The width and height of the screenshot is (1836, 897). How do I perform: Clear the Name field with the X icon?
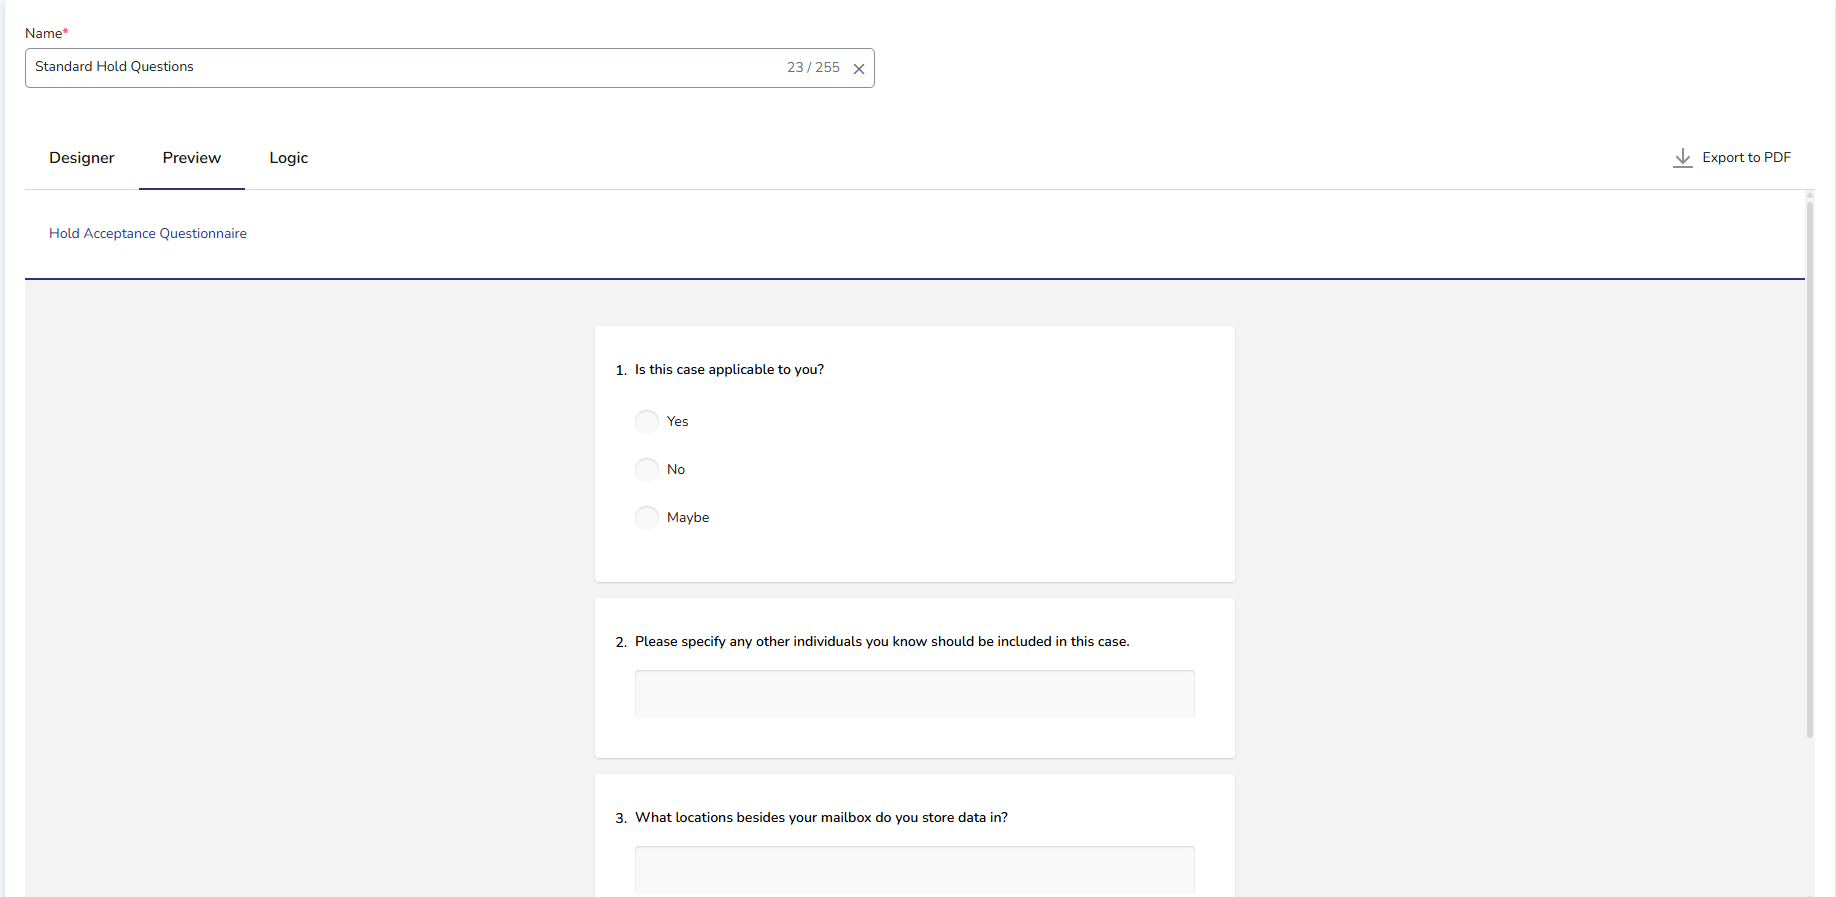coord(858,69)
